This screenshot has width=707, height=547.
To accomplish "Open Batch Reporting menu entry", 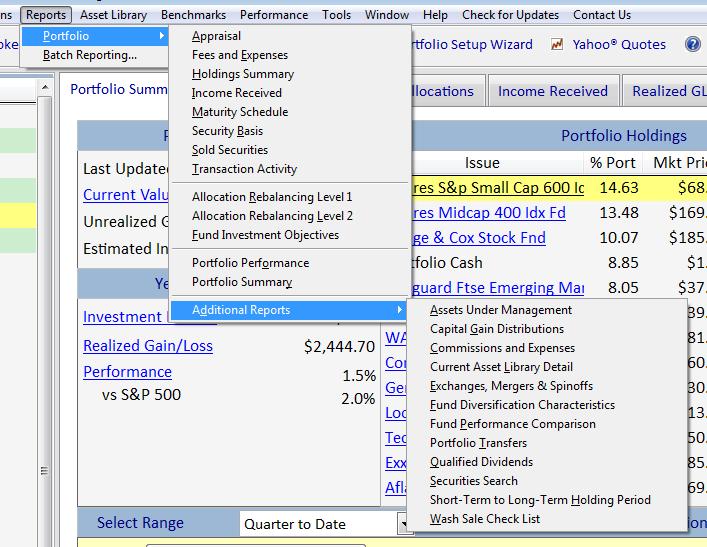I will click(90, 55).
